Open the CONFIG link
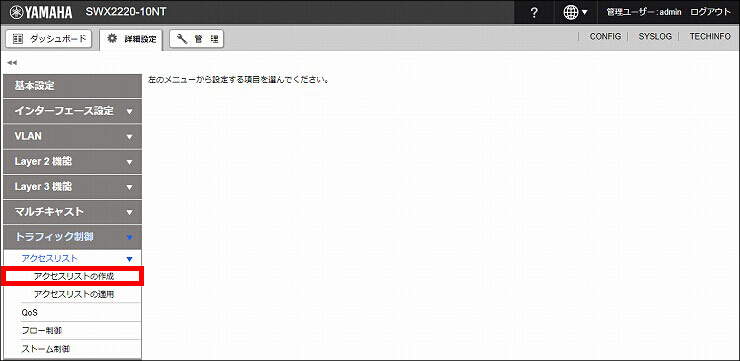Viewport: 740px width, 361px height. [605, 36]
